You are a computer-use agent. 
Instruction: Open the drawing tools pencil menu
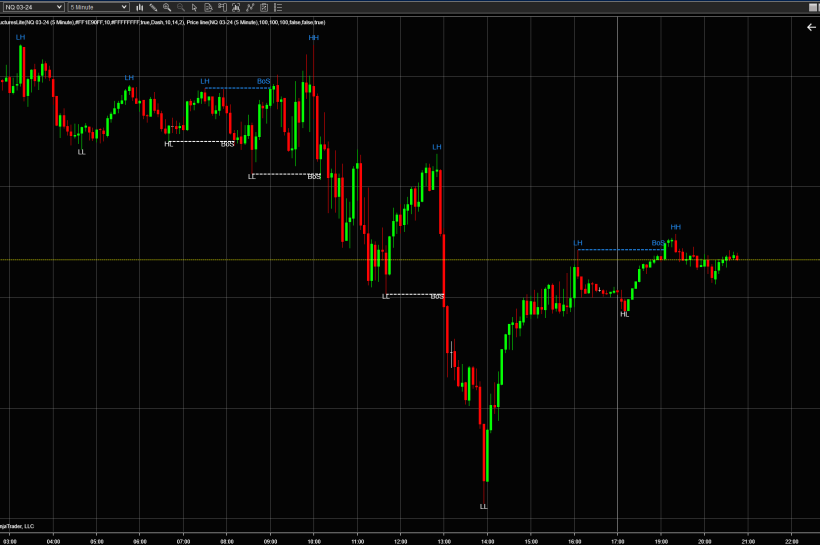pos(153,7)
